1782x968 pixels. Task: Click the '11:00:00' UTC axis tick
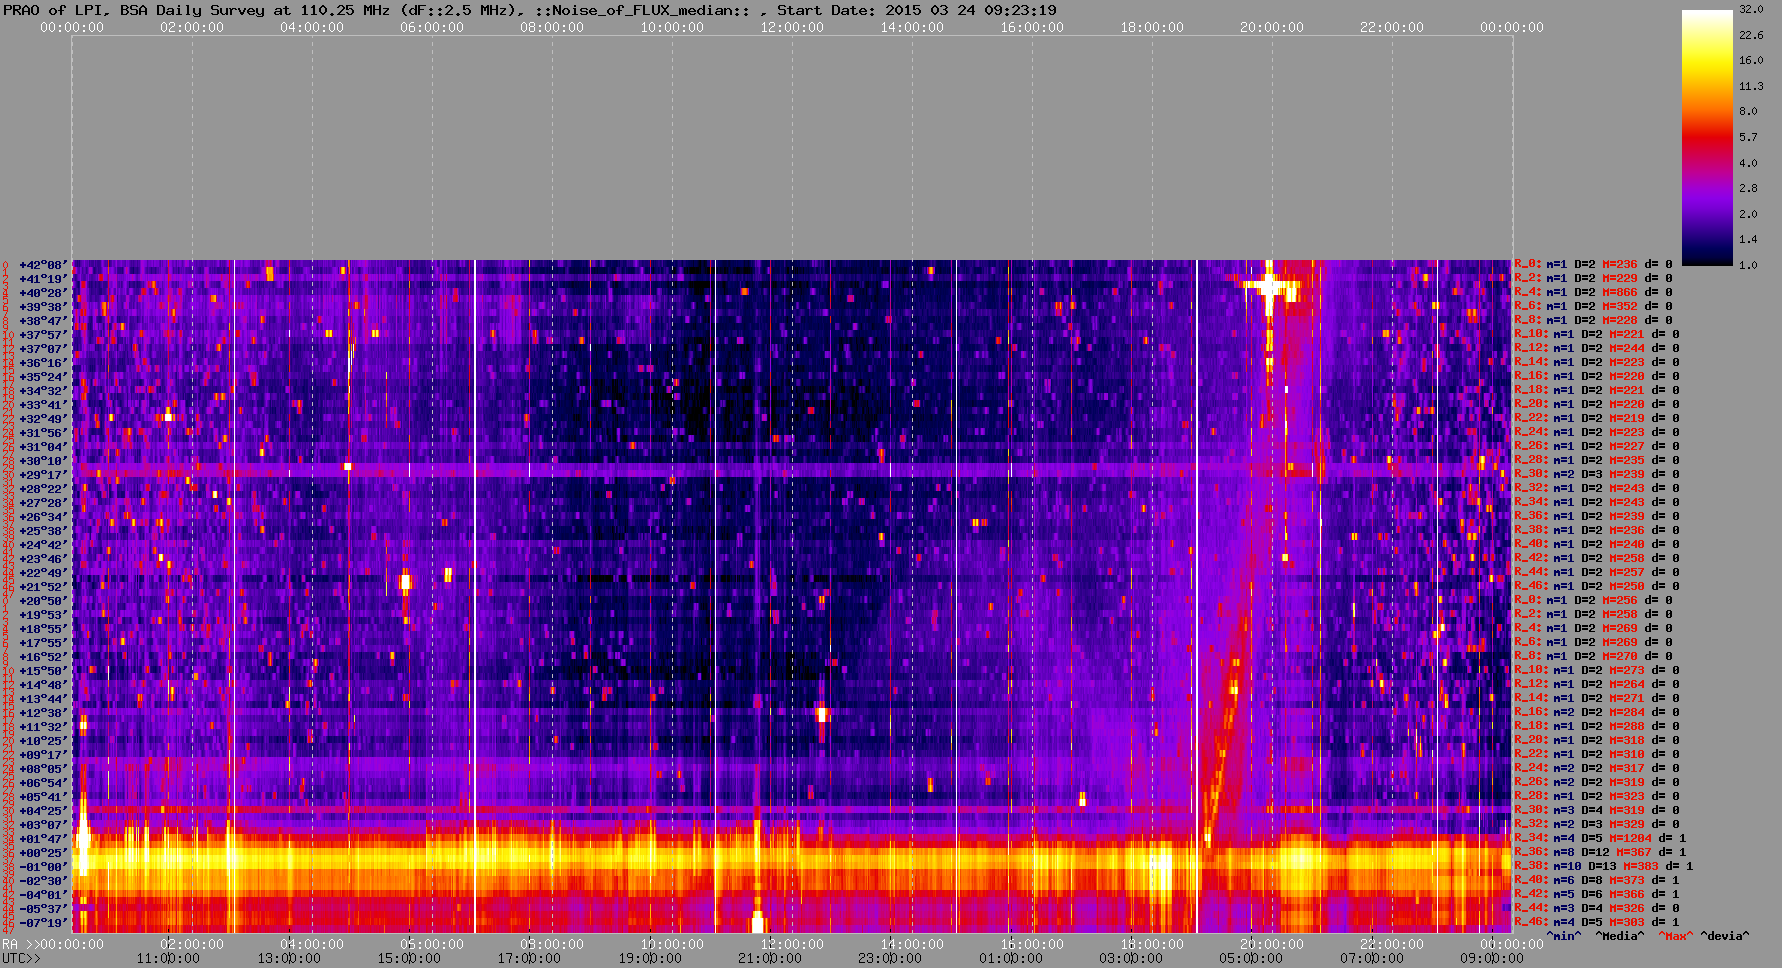click(x=168, y=959)
